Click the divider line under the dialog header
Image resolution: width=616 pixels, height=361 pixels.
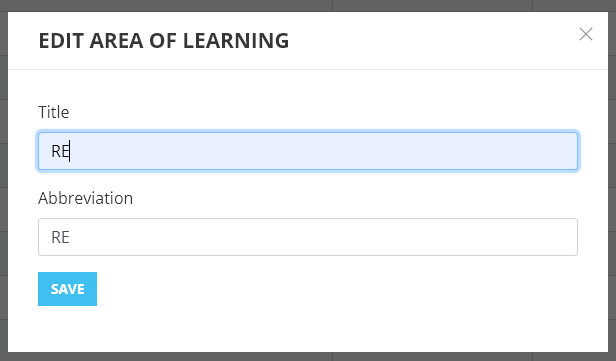308,70
